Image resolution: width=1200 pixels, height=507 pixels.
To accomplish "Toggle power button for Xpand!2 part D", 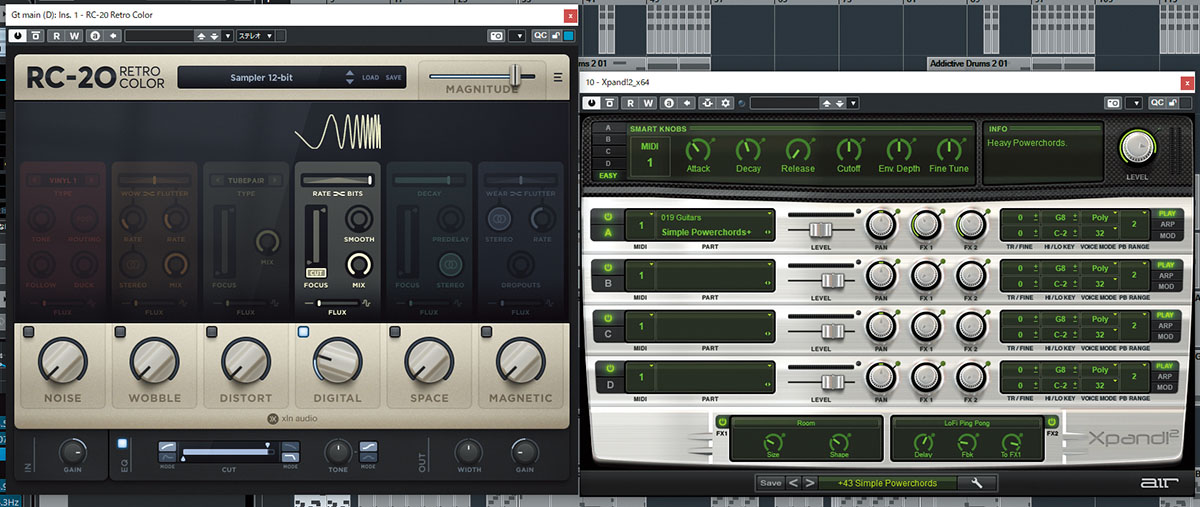I will (607, 369).
